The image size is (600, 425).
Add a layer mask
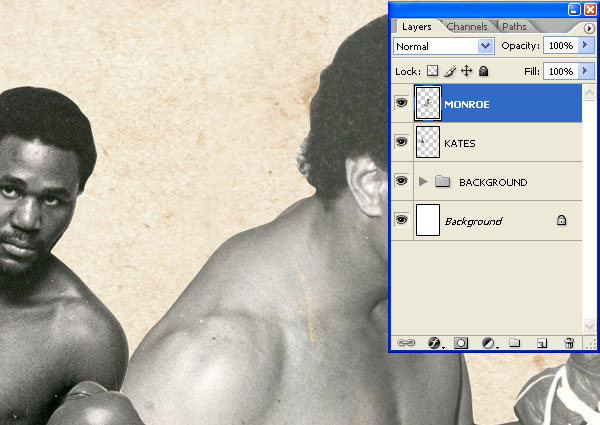pos(461,343)
